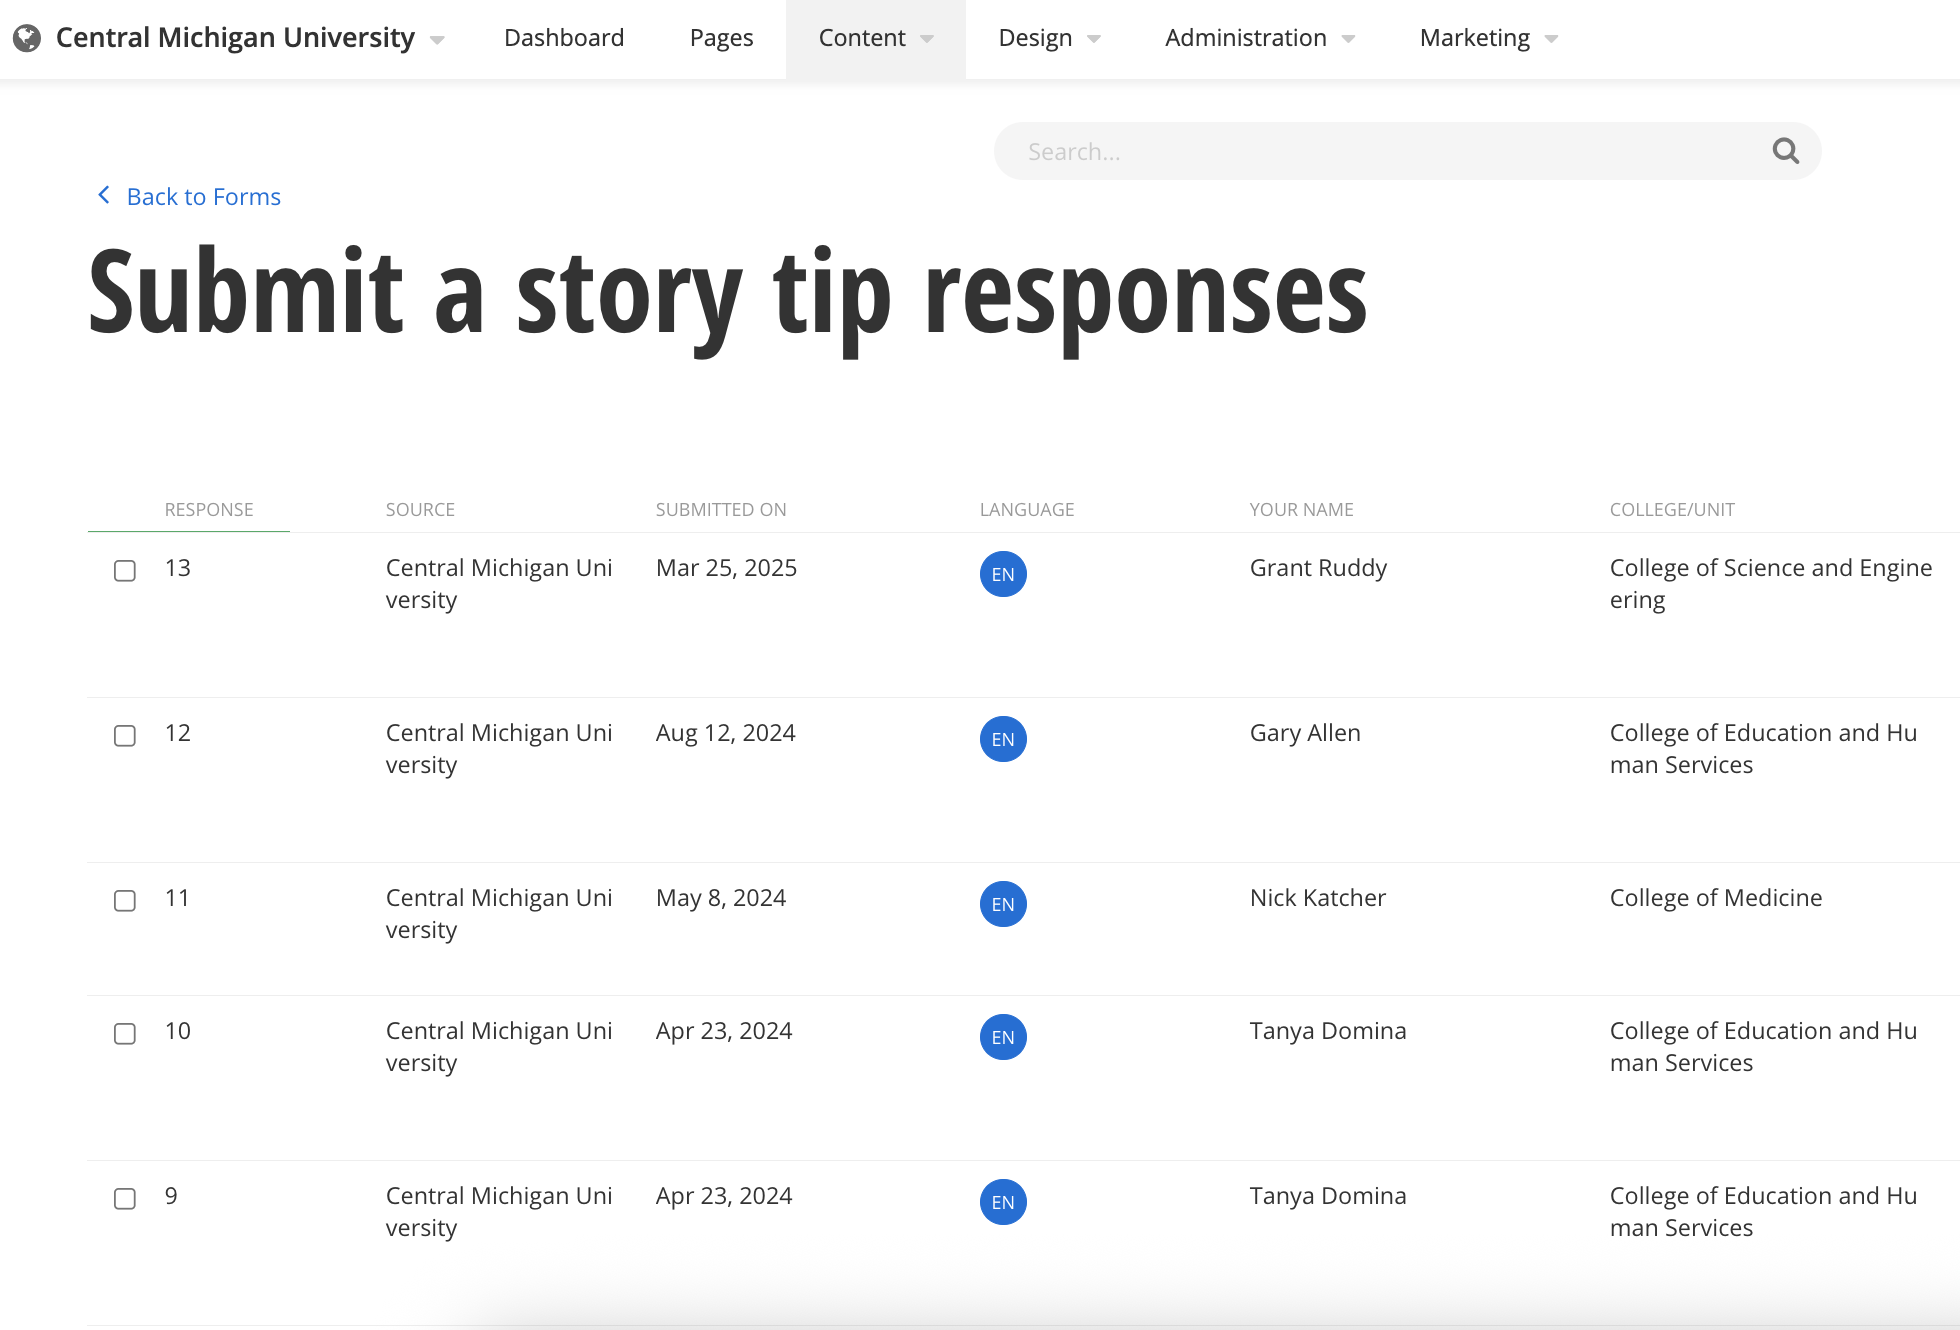Image resolution: width=1960 pixels, height=1330 pixels.
Task: Open the Administration dropdown
Action: click(1258, 38)
